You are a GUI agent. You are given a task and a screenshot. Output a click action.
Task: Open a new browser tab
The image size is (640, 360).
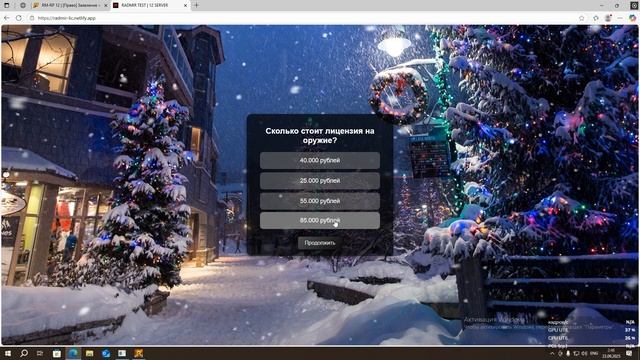coord(196,5)
